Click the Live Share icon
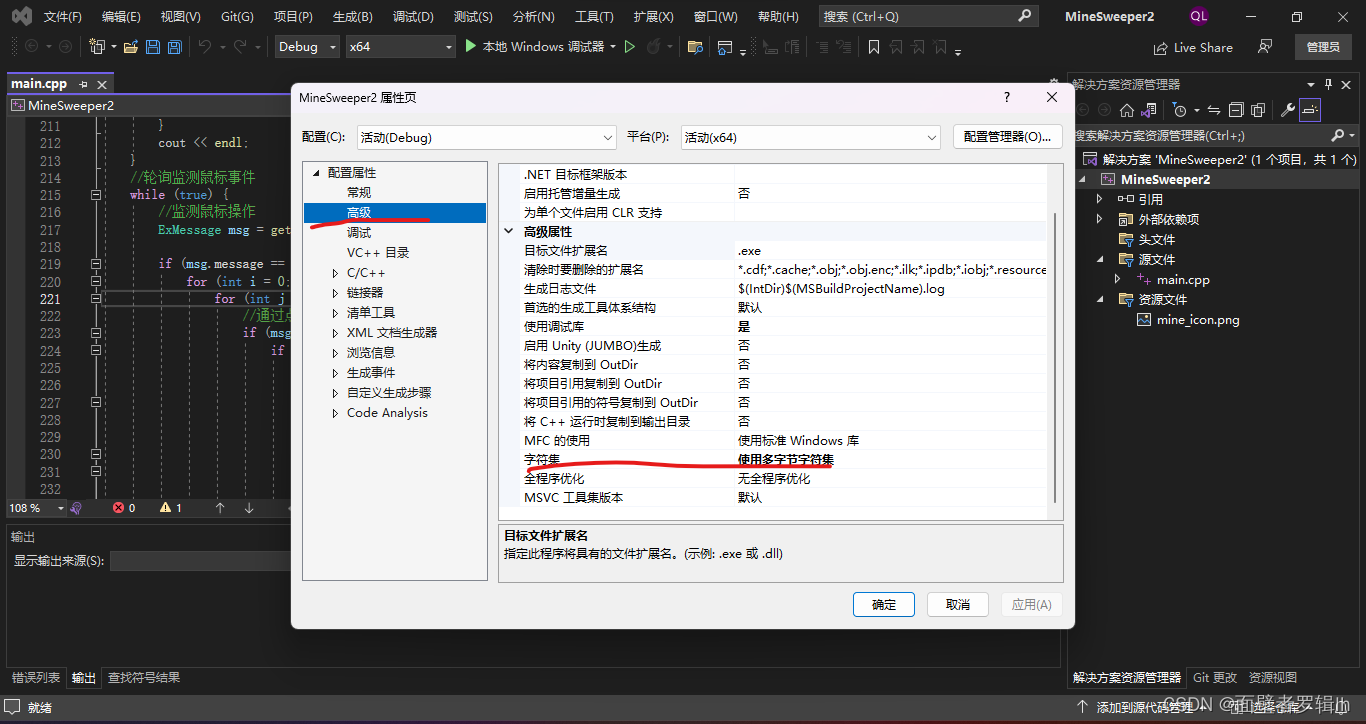 [x=1160, y=48]
